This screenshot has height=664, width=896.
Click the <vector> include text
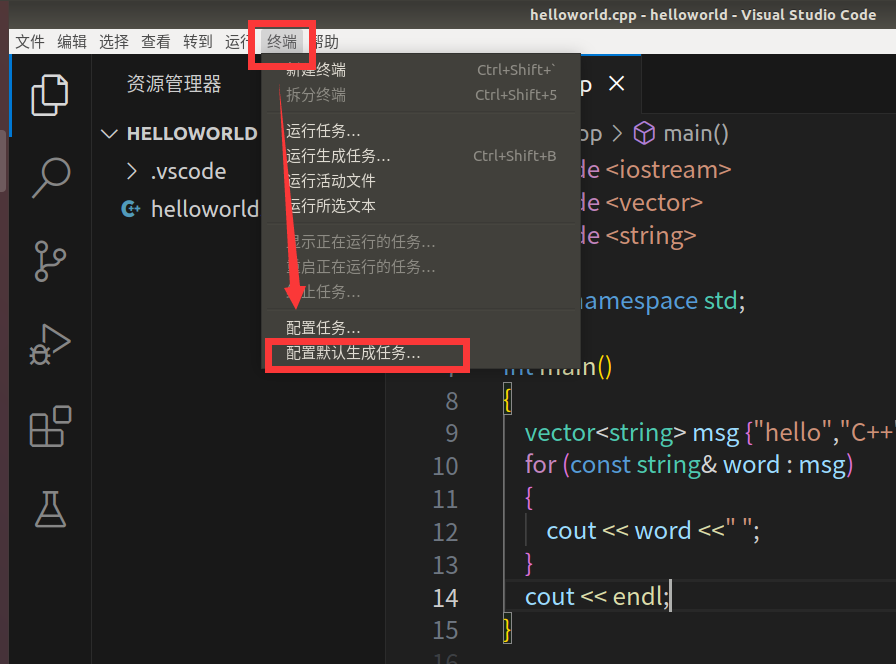[x=654, y=203]
